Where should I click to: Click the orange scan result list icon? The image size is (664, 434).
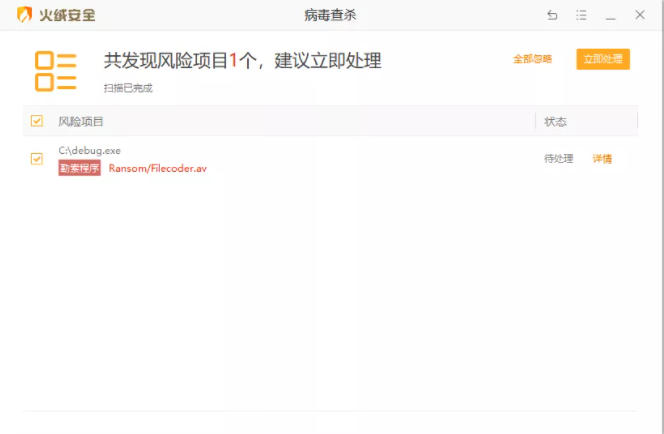click(x=56, y=69)
